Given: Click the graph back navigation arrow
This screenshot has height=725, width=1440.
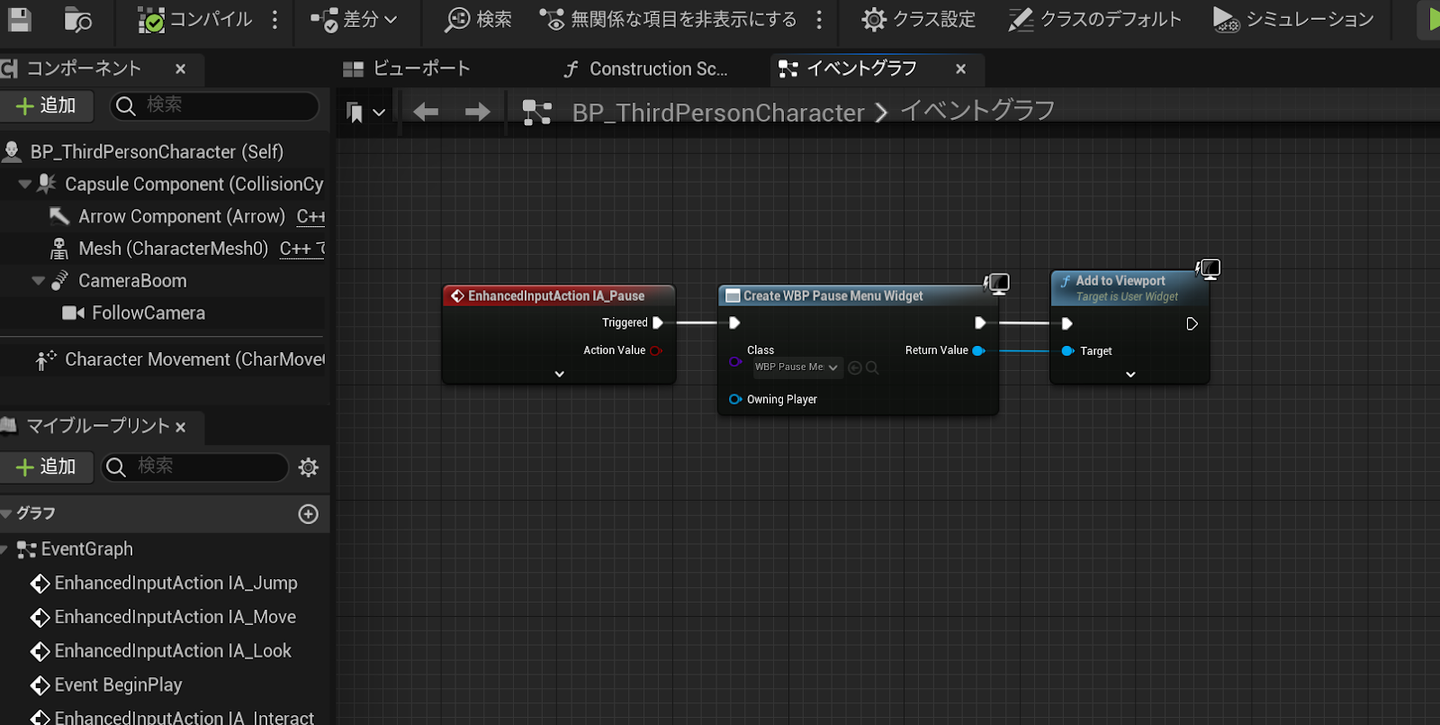Looking at the screenshot, I should pos(426,112).
